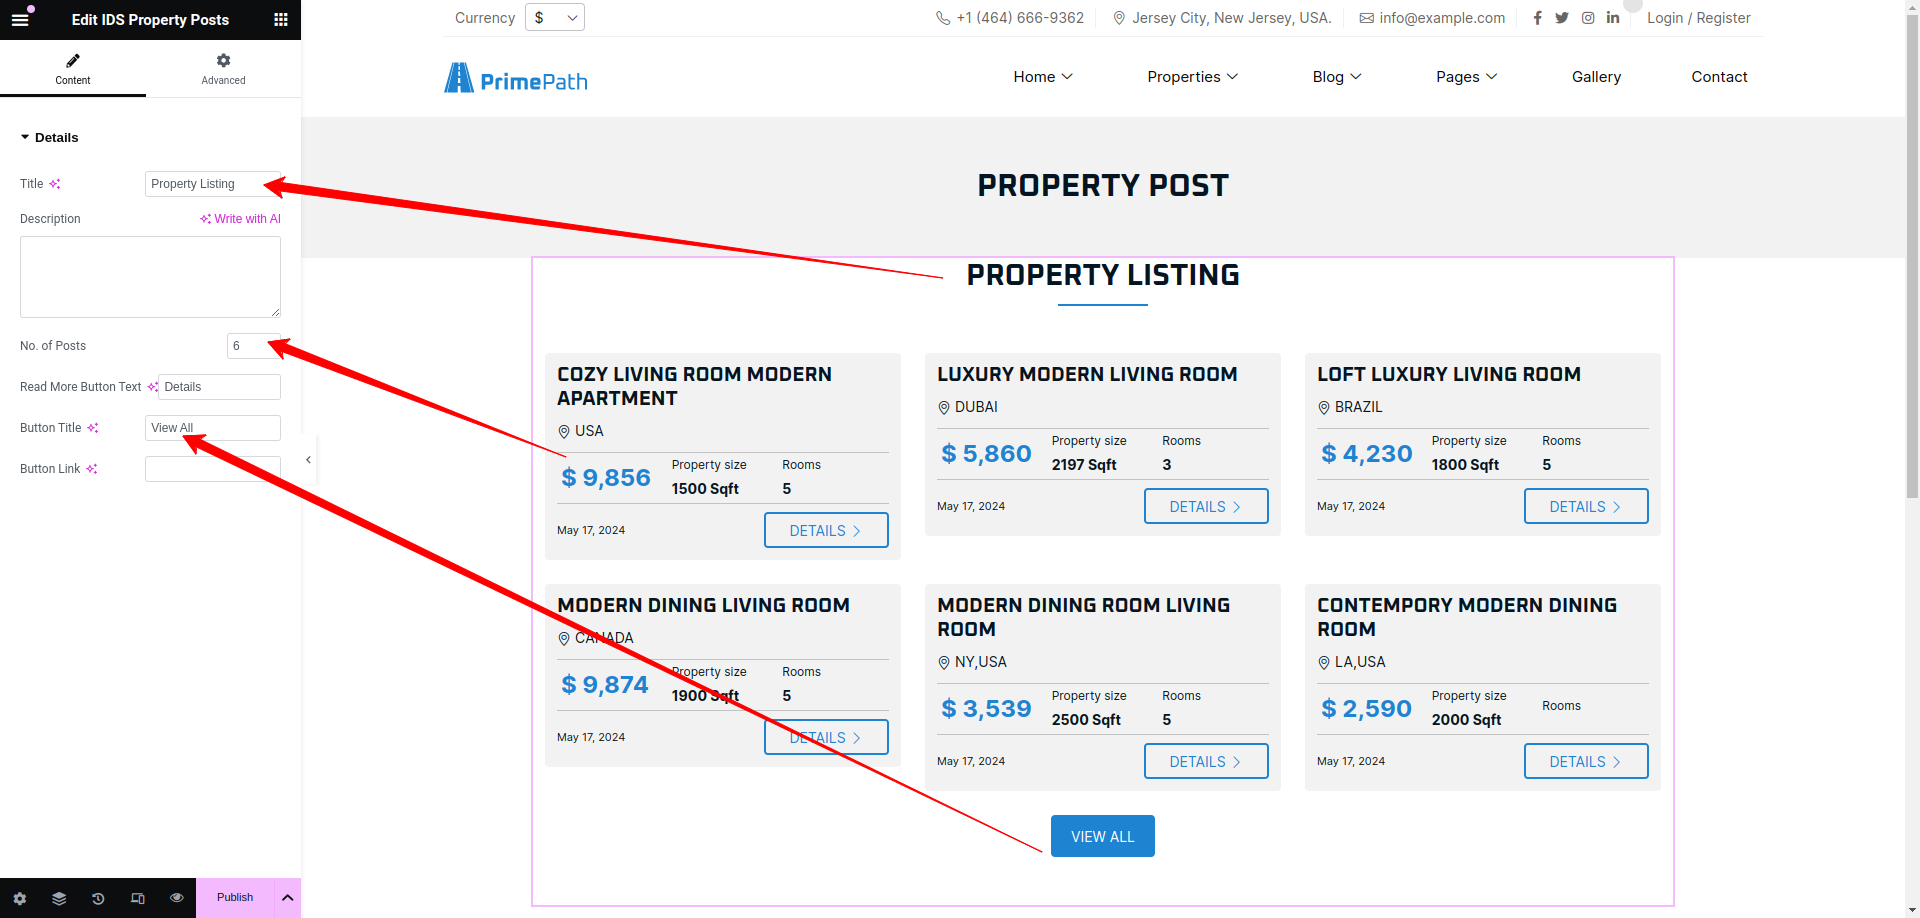This screenshot has height=918, width=1920.
Task: Expand the save options arrow
Action: point(287,898)
